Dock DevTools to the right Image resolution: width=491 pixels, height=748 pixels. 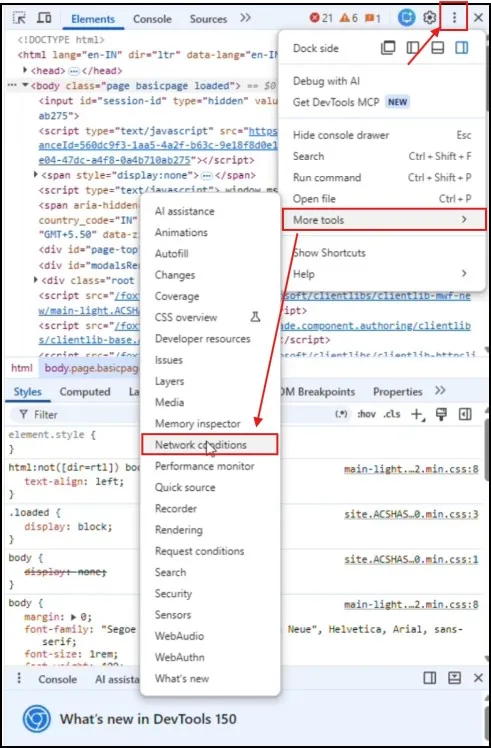(462, 48)
